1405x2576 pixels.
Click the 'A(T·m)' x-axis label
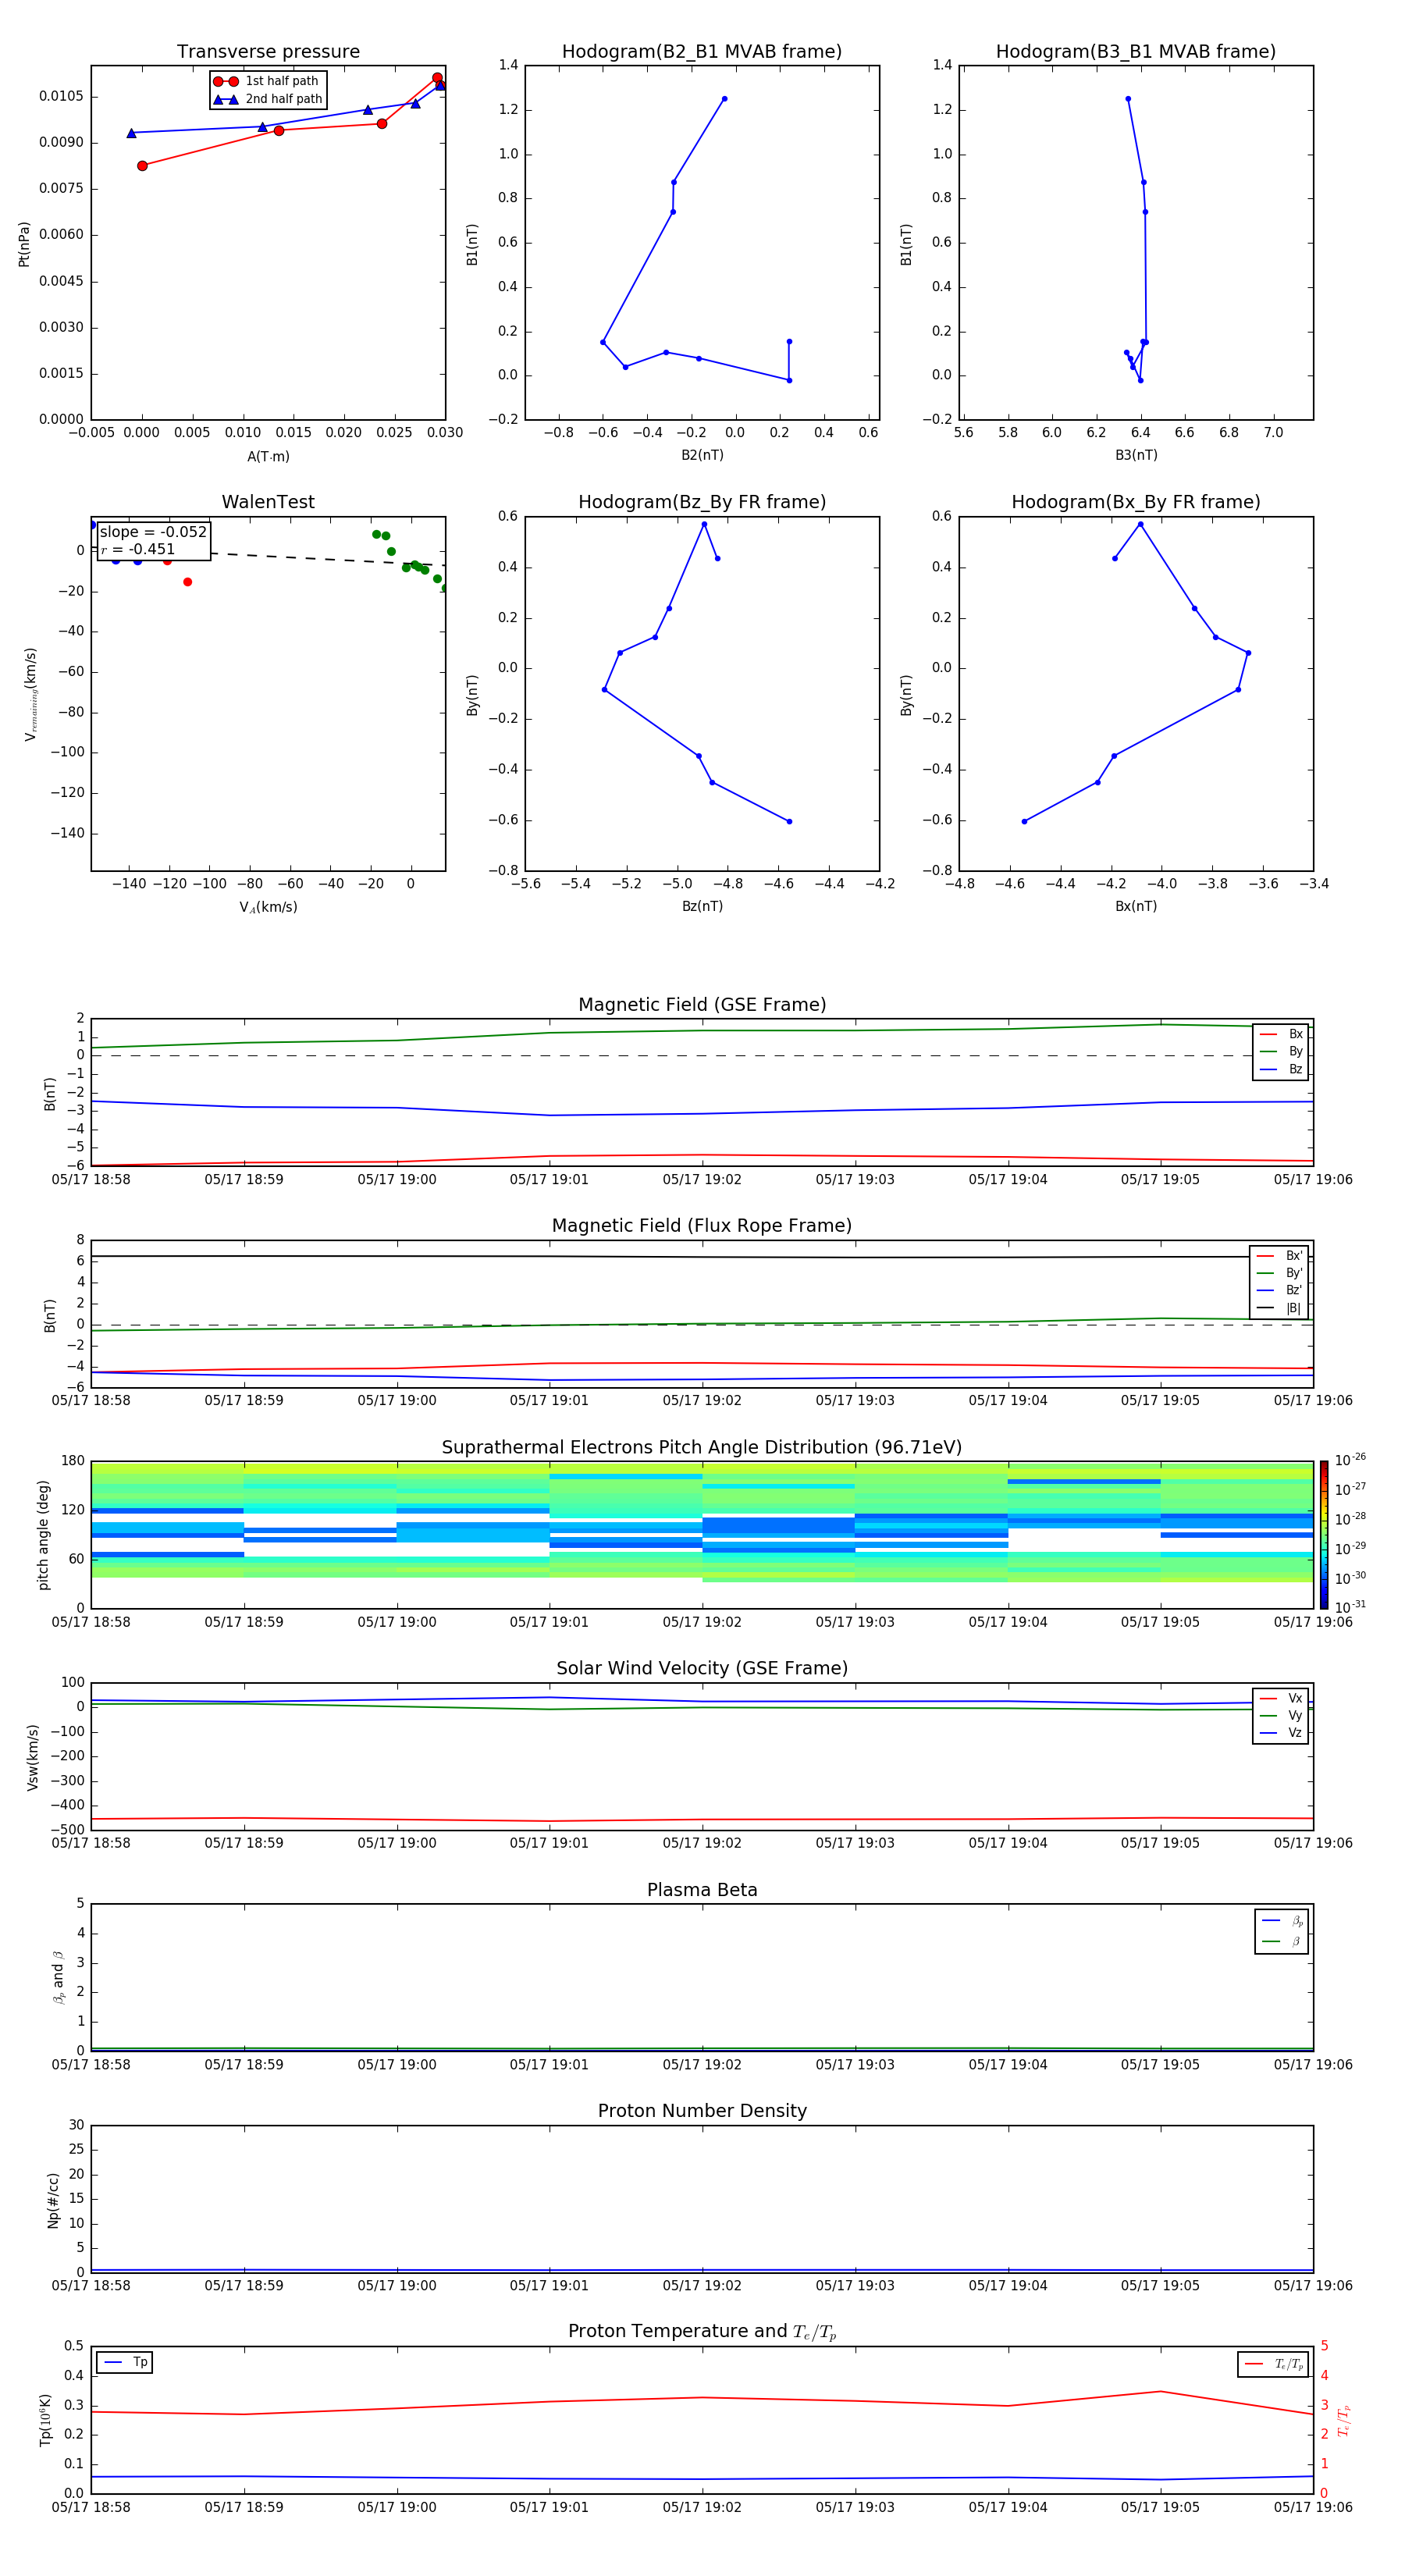click(x=268, y=457)
